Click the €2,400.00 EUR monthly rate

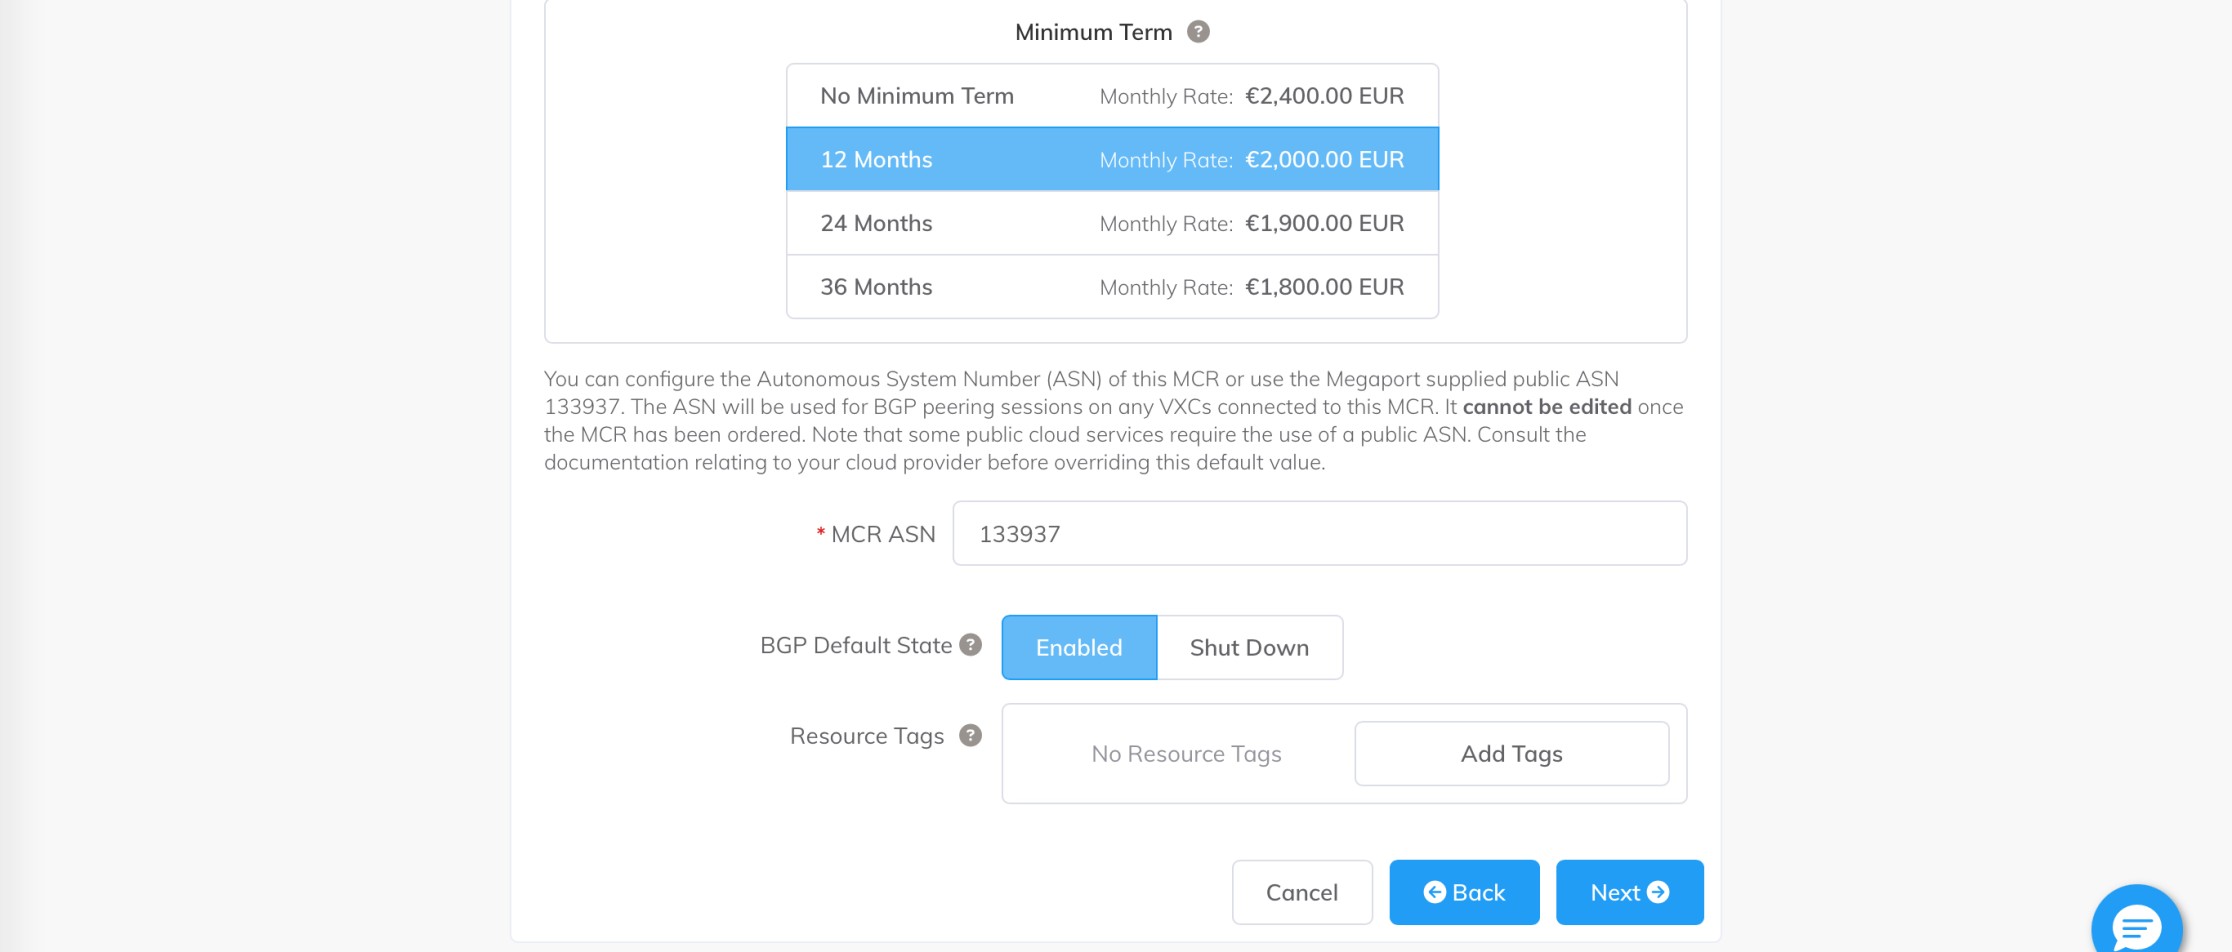pyautogui.click(x=1324, y=96)
